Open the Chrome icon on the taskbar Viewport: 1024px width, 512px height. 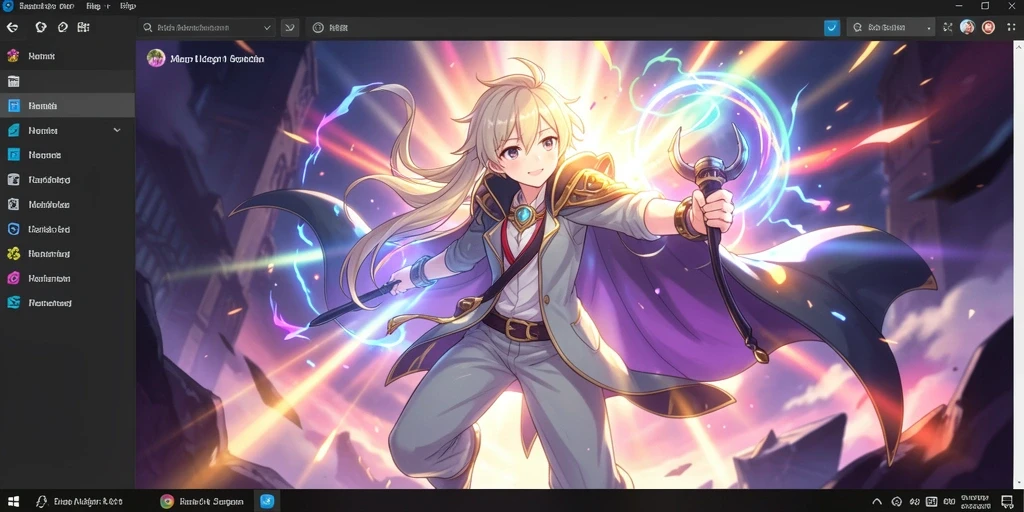pos(167,501)
